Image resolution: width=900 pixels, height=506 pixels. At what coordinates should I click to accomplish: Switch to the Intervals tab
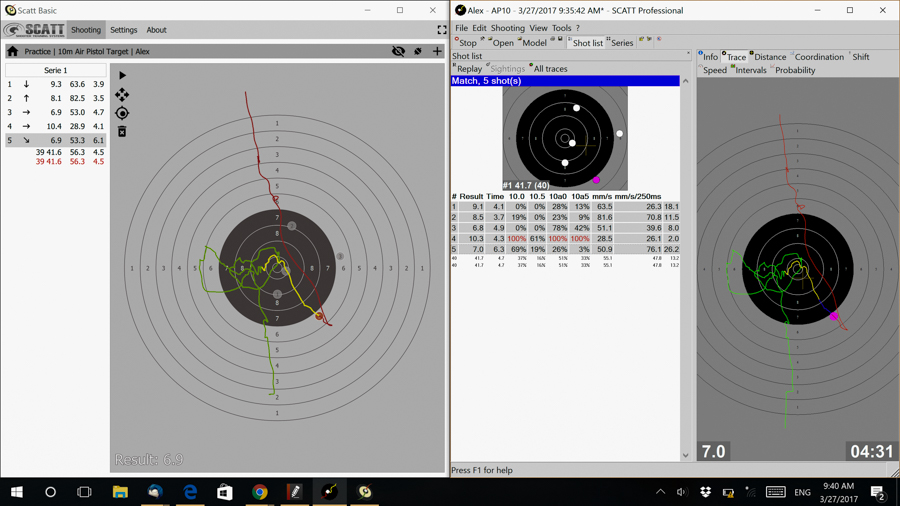pyautogui.click(x=749, y=70)
